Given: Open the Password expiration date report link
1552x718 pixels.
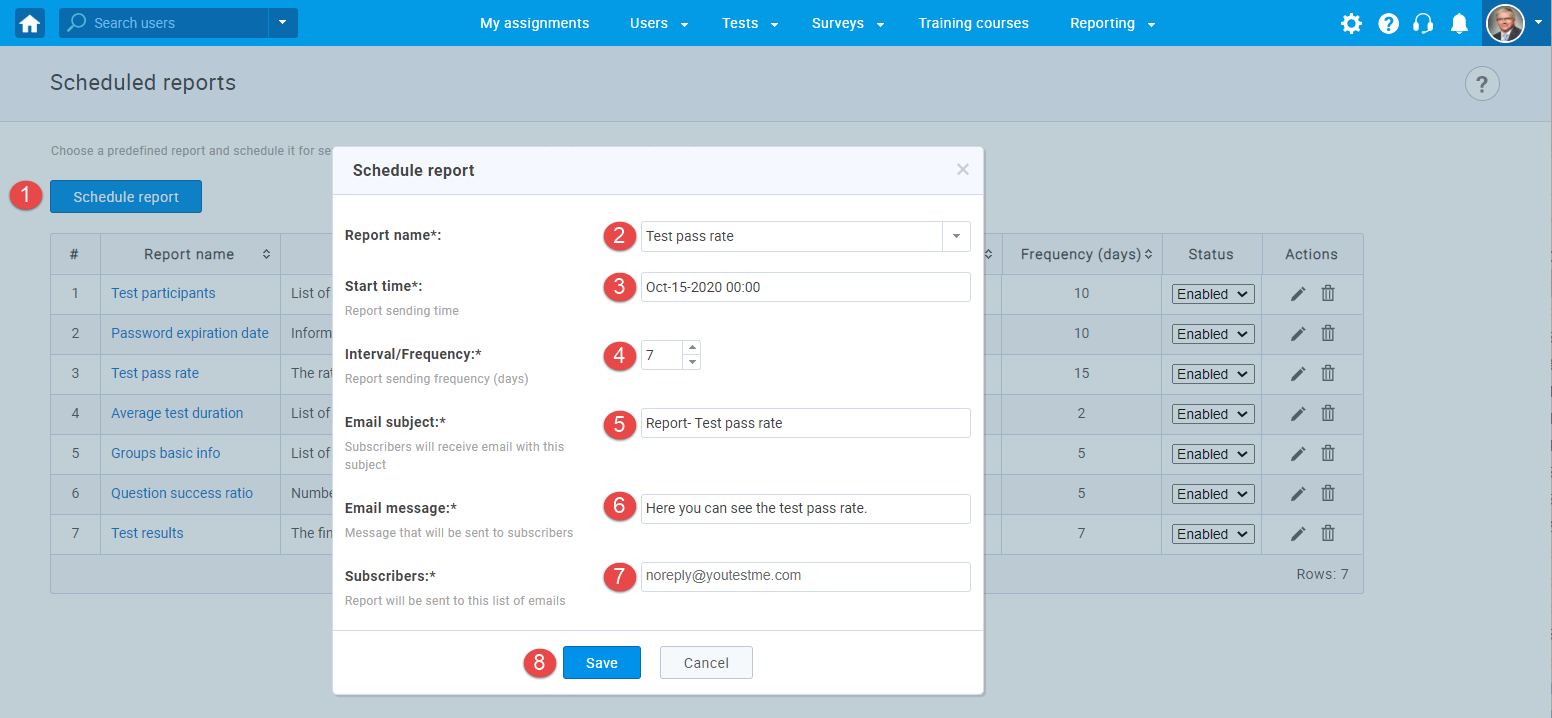Looking at the screenshot, I should [190, 333].
